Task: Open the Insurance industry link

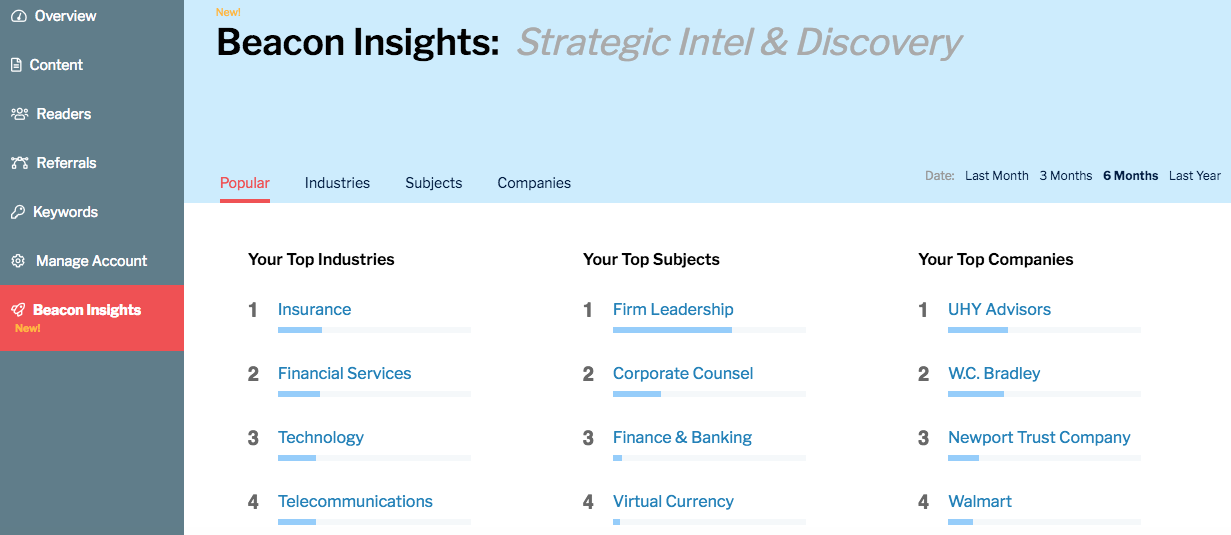Action: click(314, 310)
